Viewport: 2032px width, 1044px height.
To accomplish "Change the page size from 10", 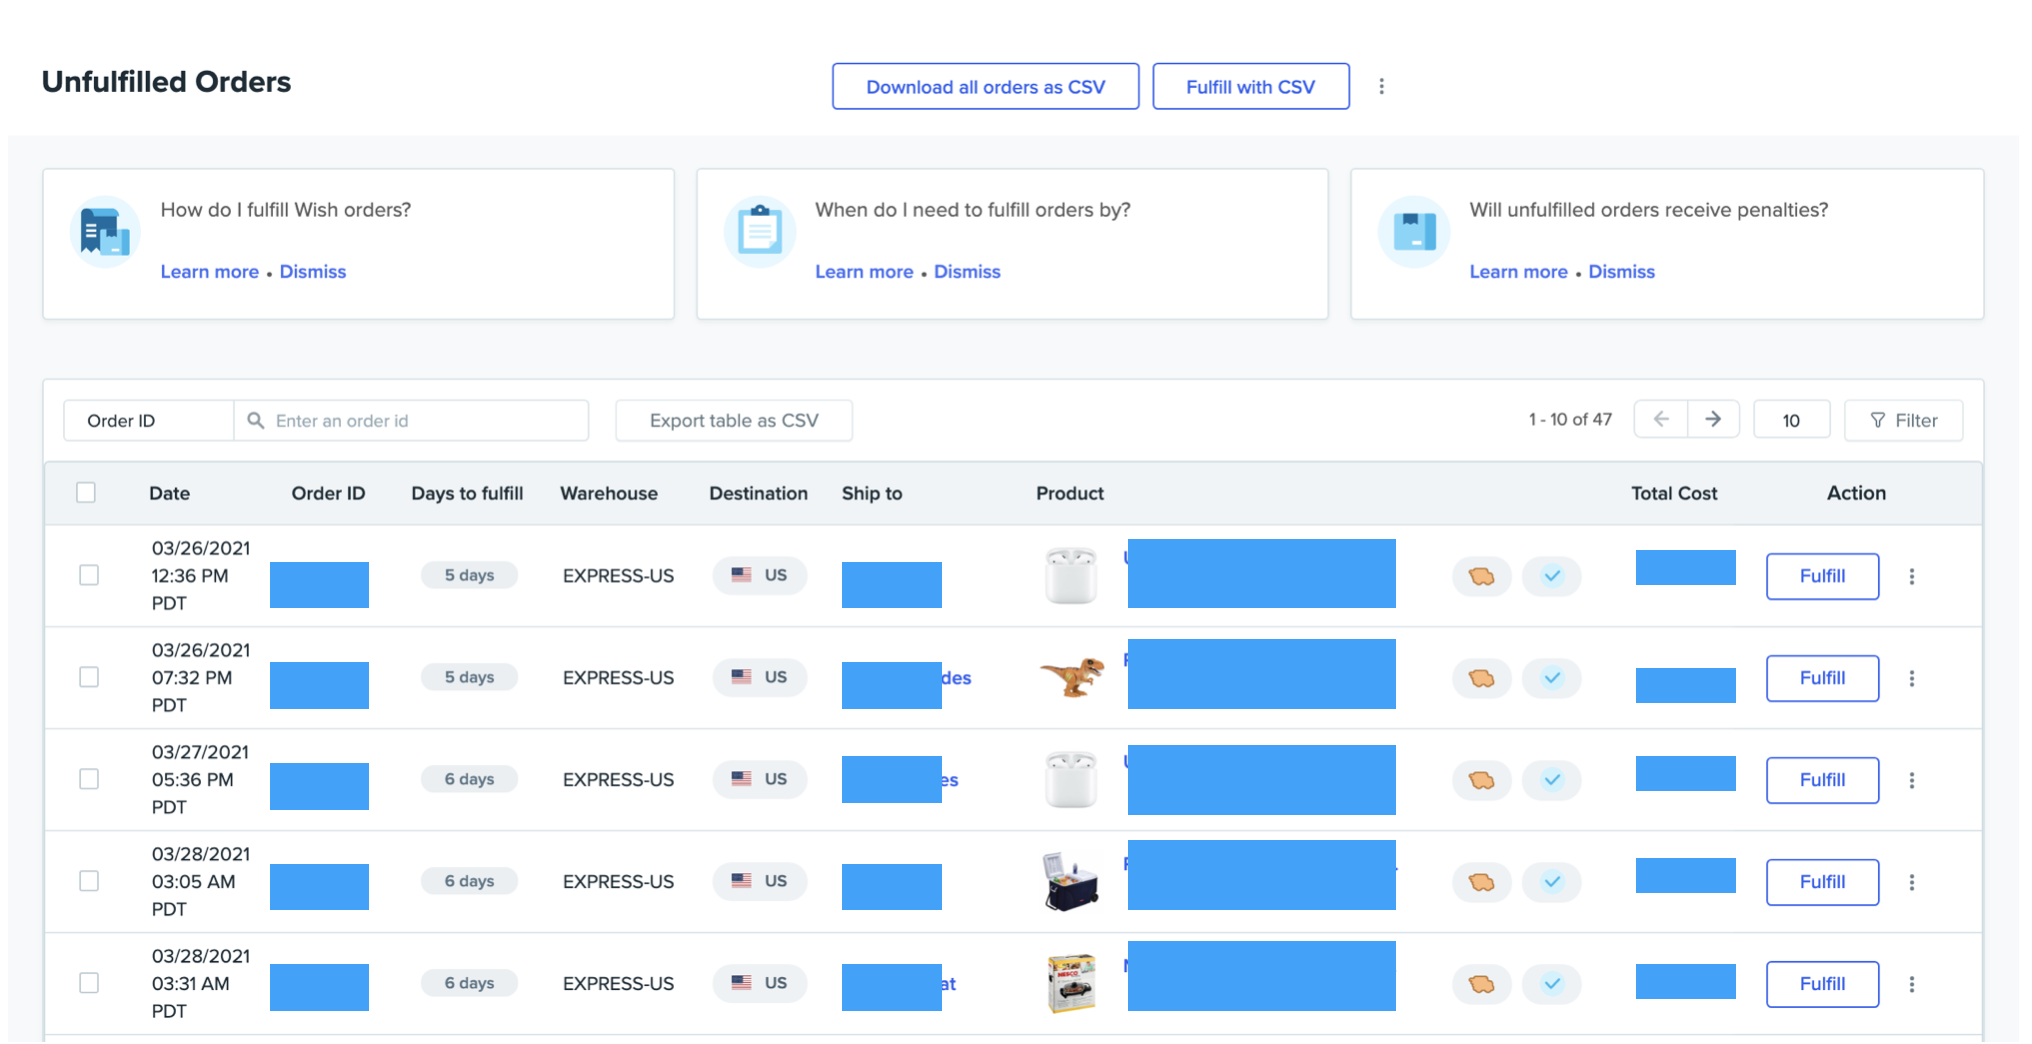I will (x=1791, y=419).
